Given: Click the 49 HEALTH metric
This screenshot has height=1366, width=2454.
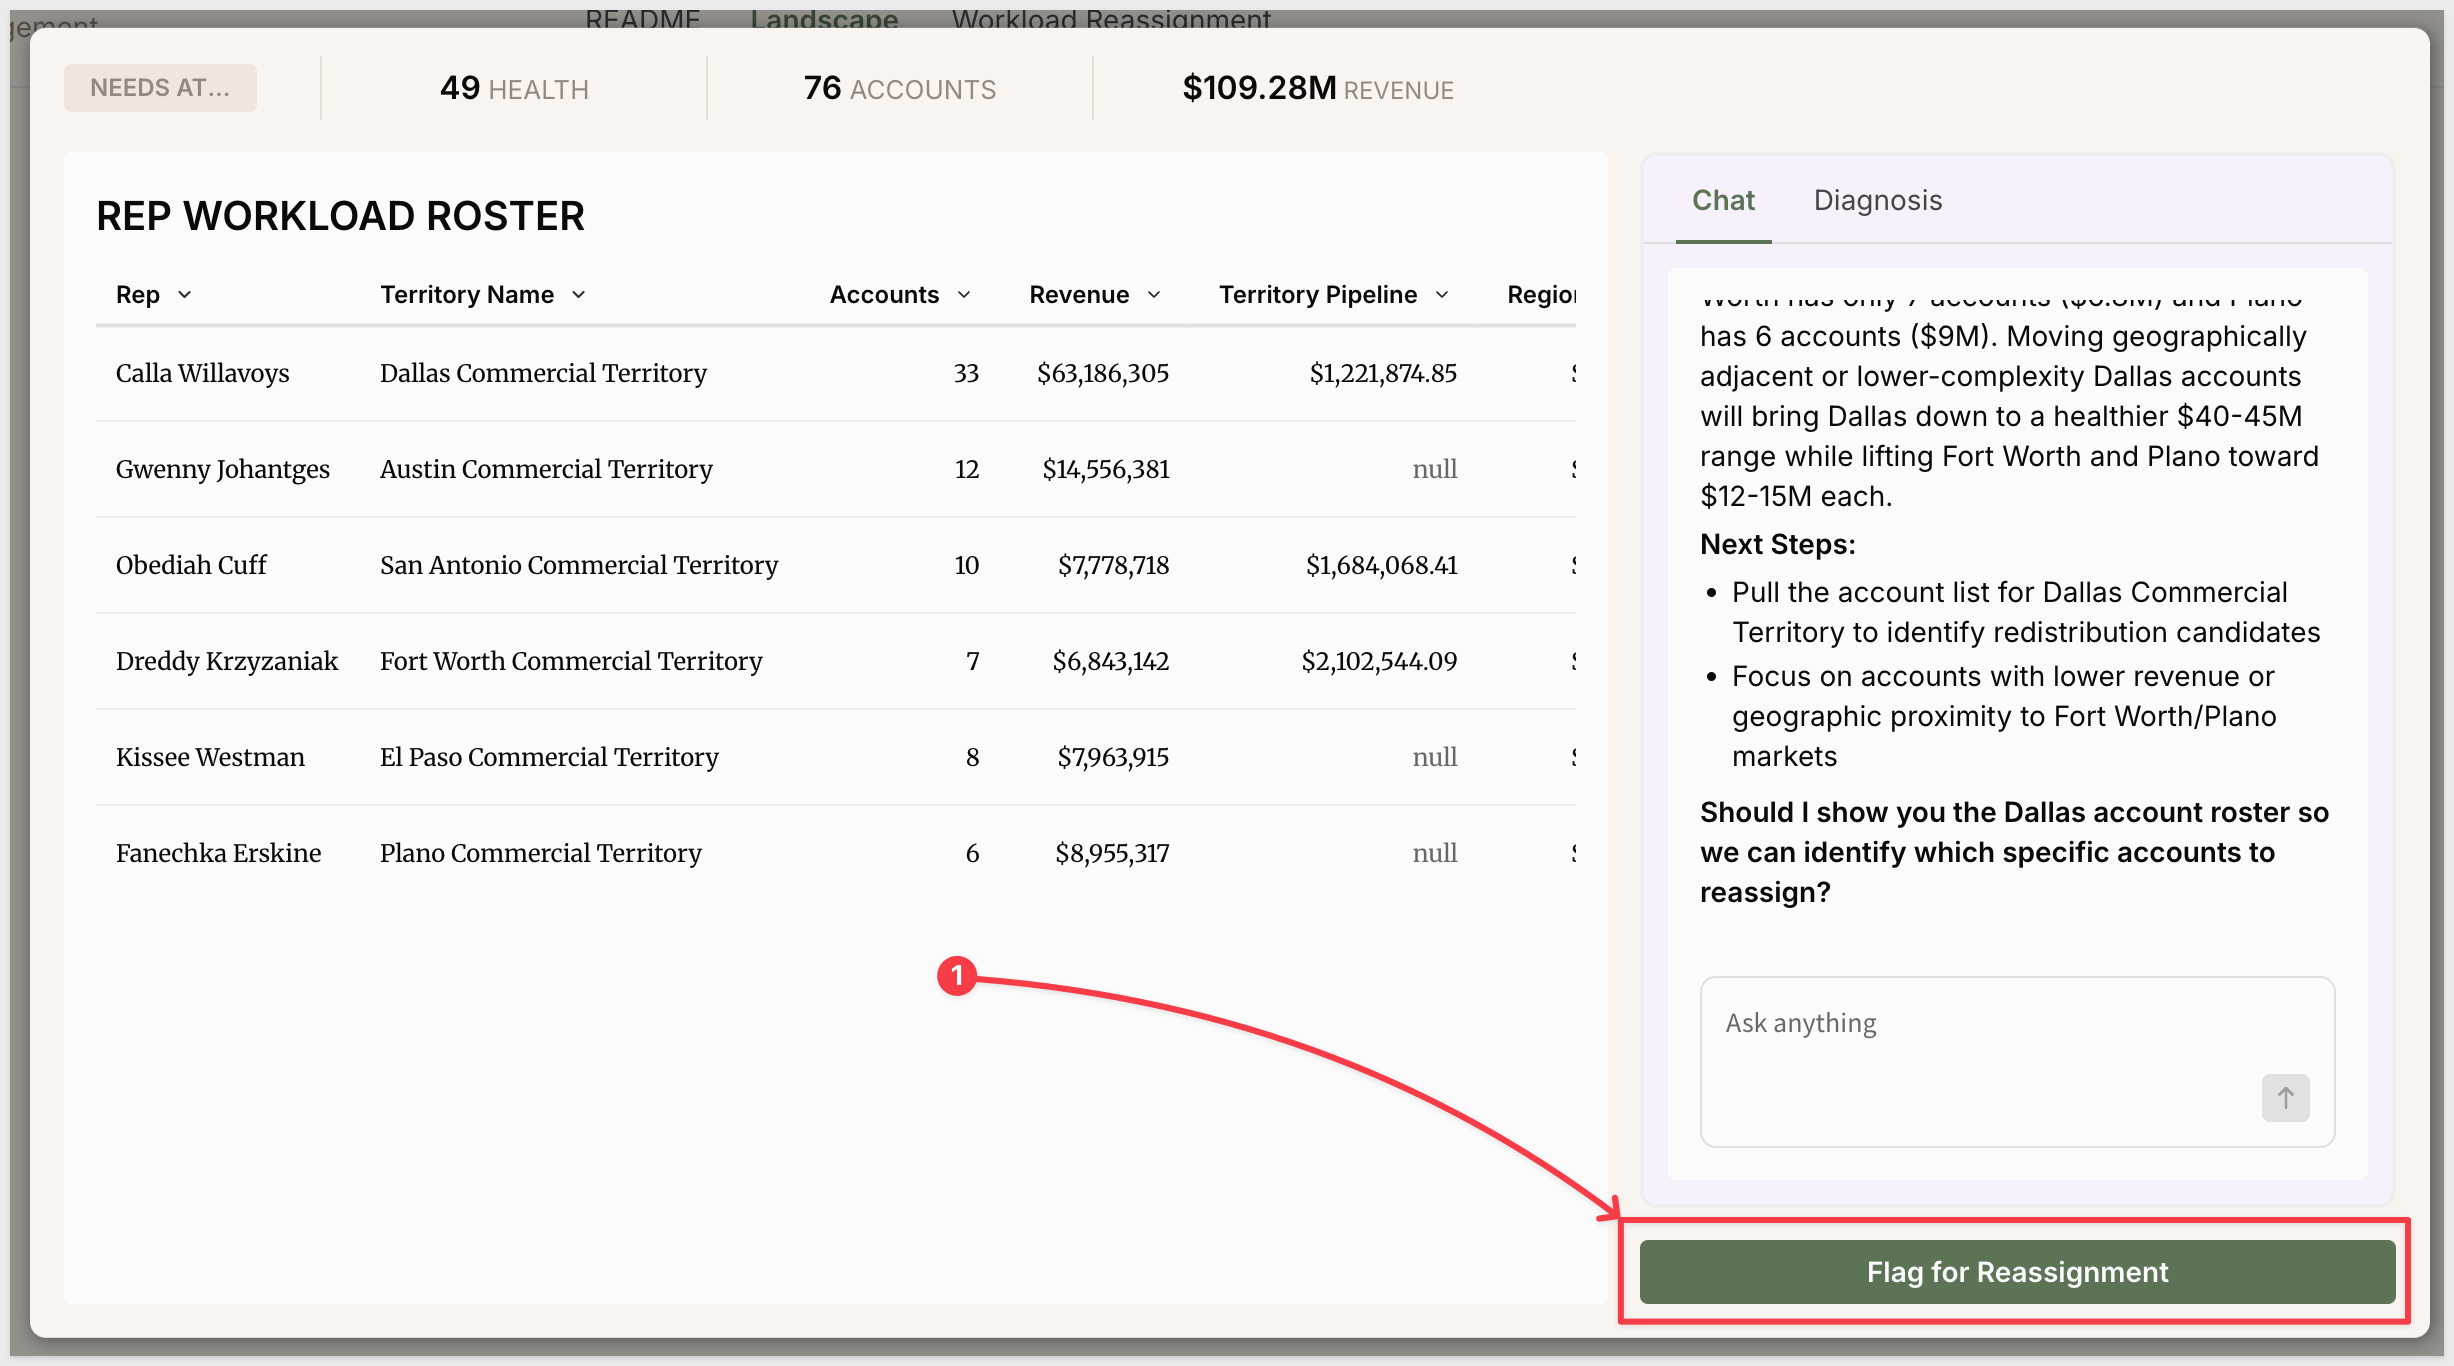Looking at the screenshot, I should (514, 88).
